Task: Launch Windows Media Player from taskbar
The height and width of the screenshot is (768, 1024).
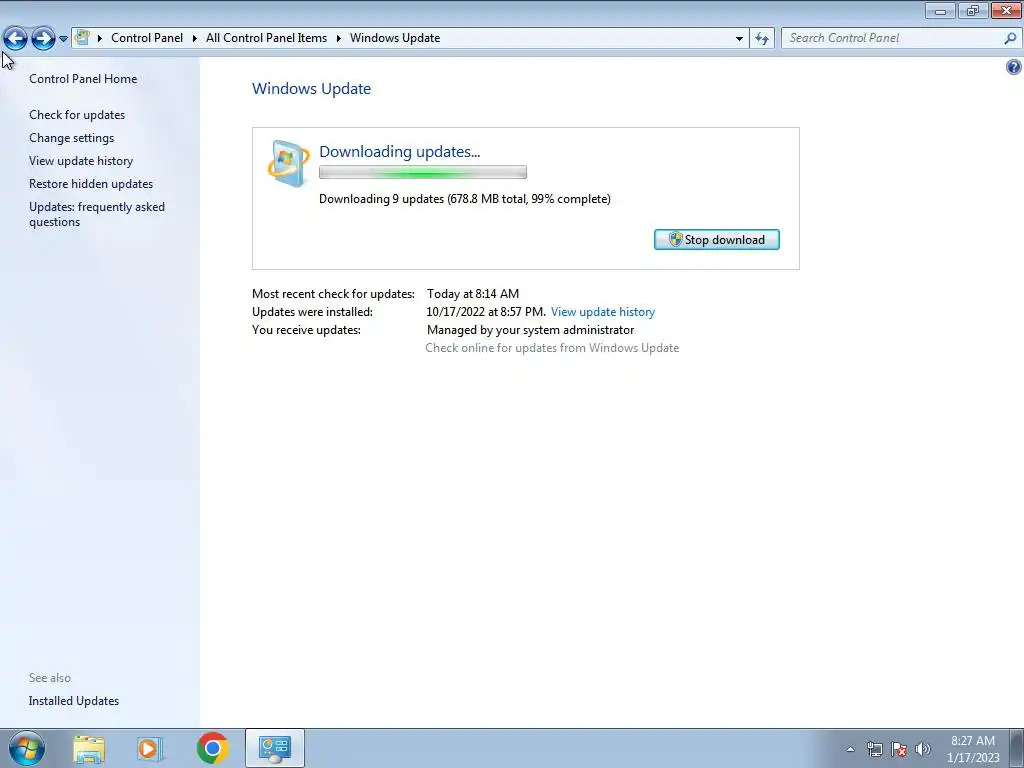Action: point(150,748)
